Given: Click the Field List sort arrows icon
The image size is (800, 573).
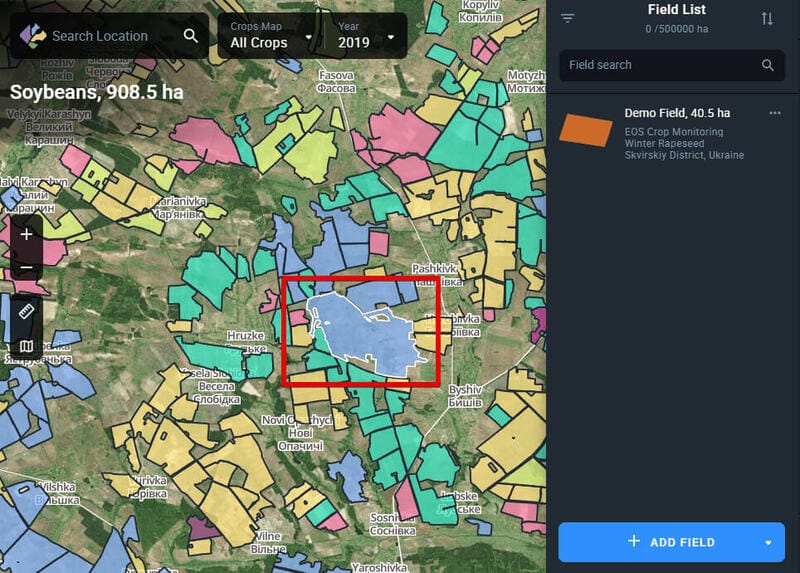Looking at the screenshot, I should pos(767,19).
